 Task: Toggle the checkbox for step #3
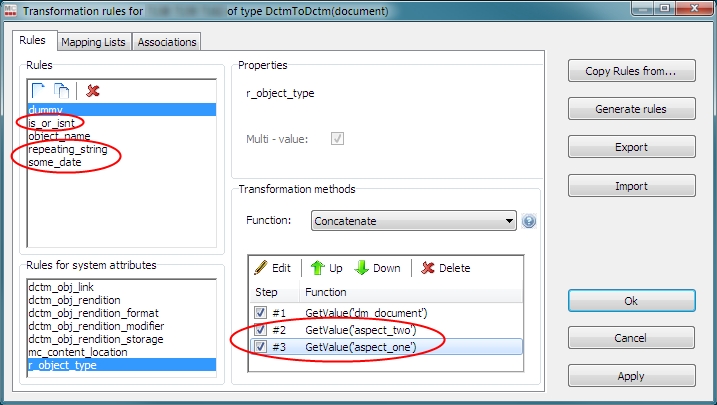tap(260, 347)
